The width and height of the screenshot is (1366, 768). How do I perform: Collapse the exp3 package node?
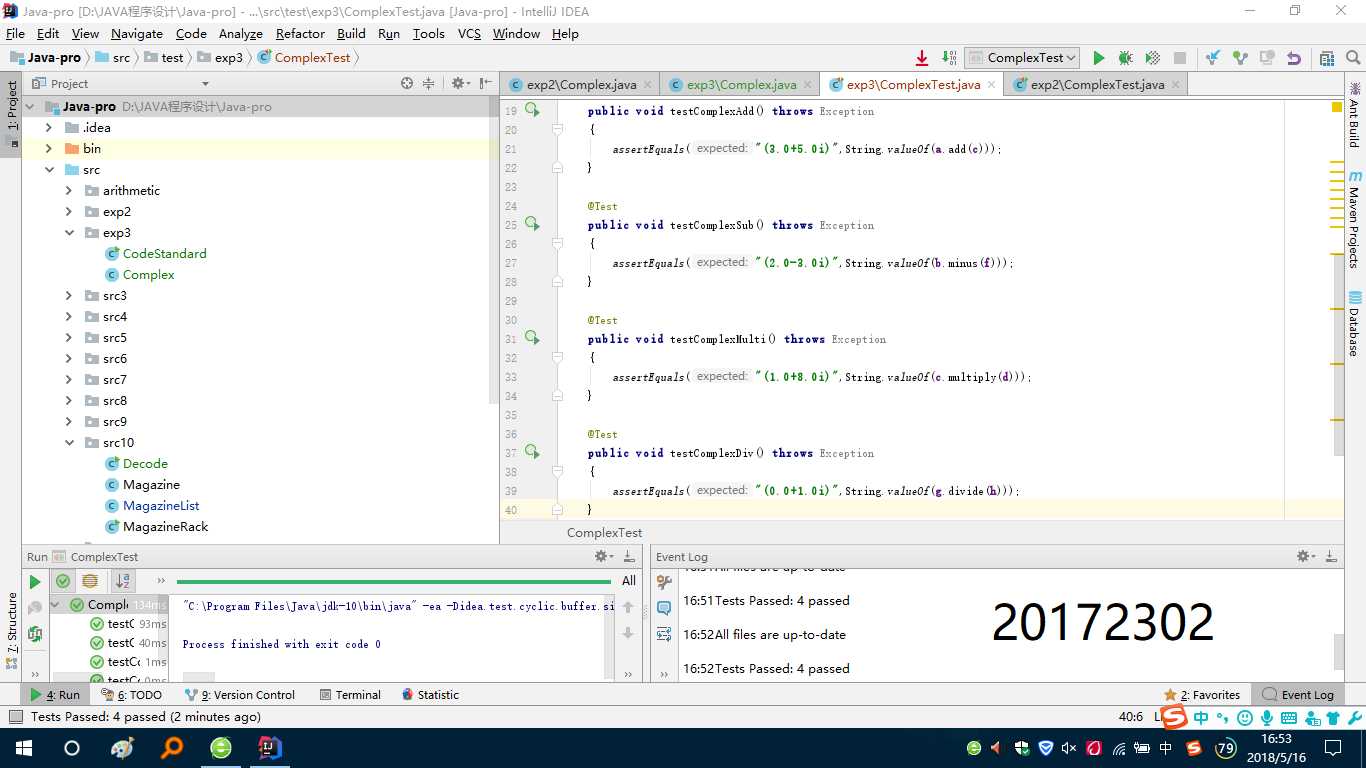[x=69, y=233]
